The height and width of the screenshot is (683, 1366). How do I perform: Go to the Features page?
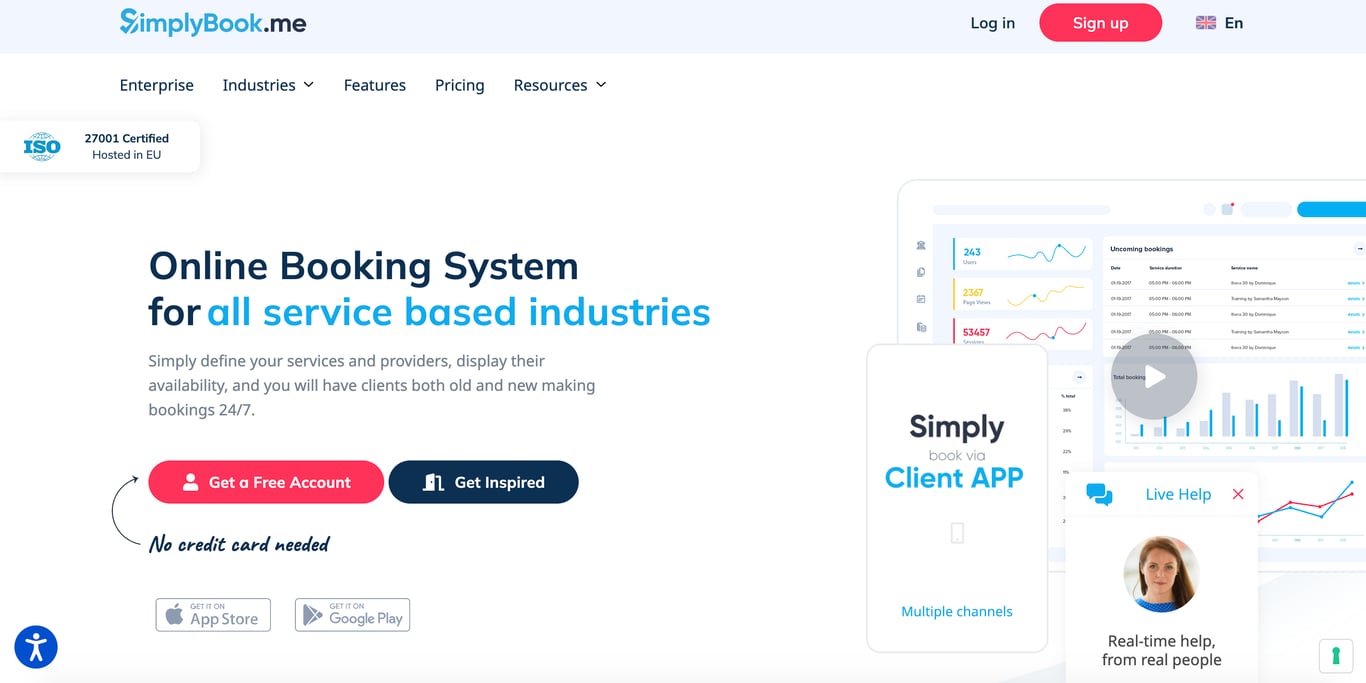coord(375,85)
